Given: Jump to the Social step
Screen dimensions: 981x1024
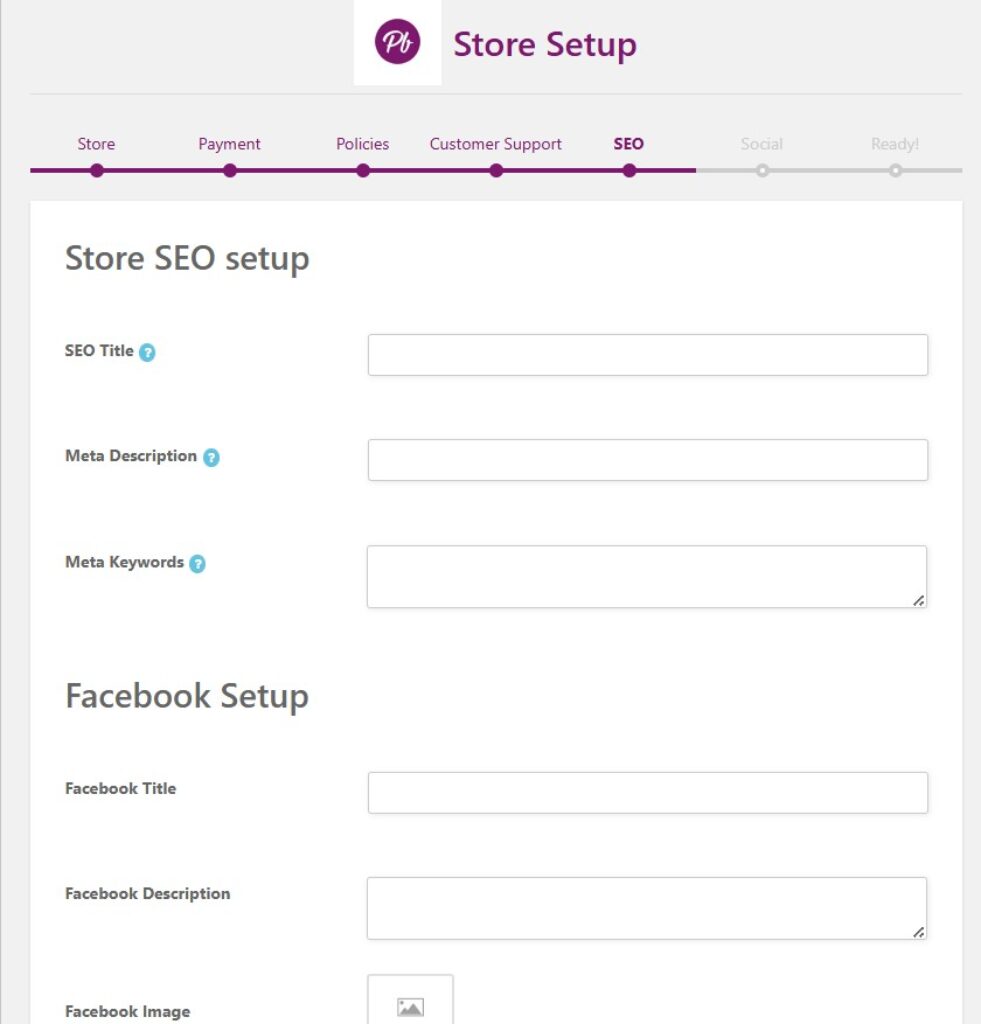Looking at the screenshot, I should click(x=761, y=144).
